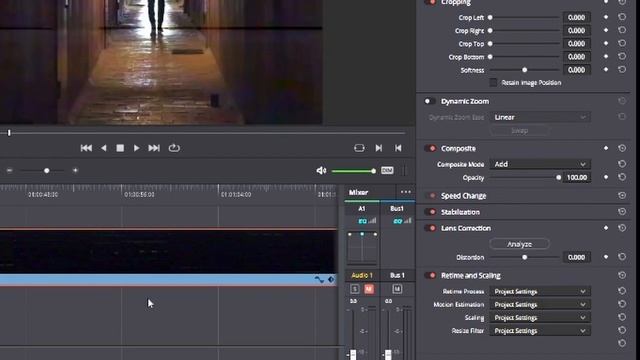Mute the speaker volume icon
640x360 pixels.
(x=321, y=171)
